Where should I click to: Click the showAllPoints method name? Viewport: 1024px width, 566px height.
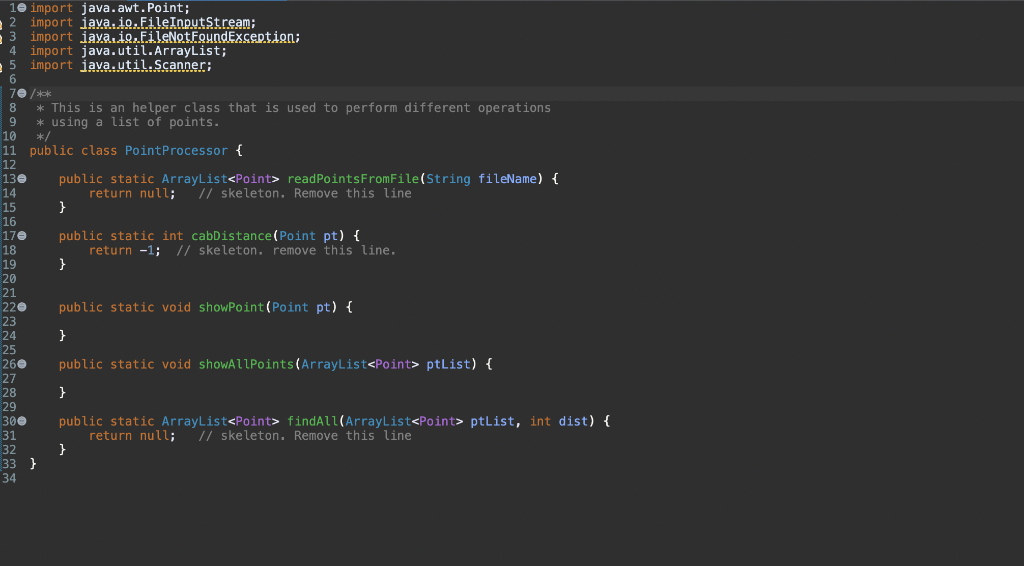click(x=246, y=364)
